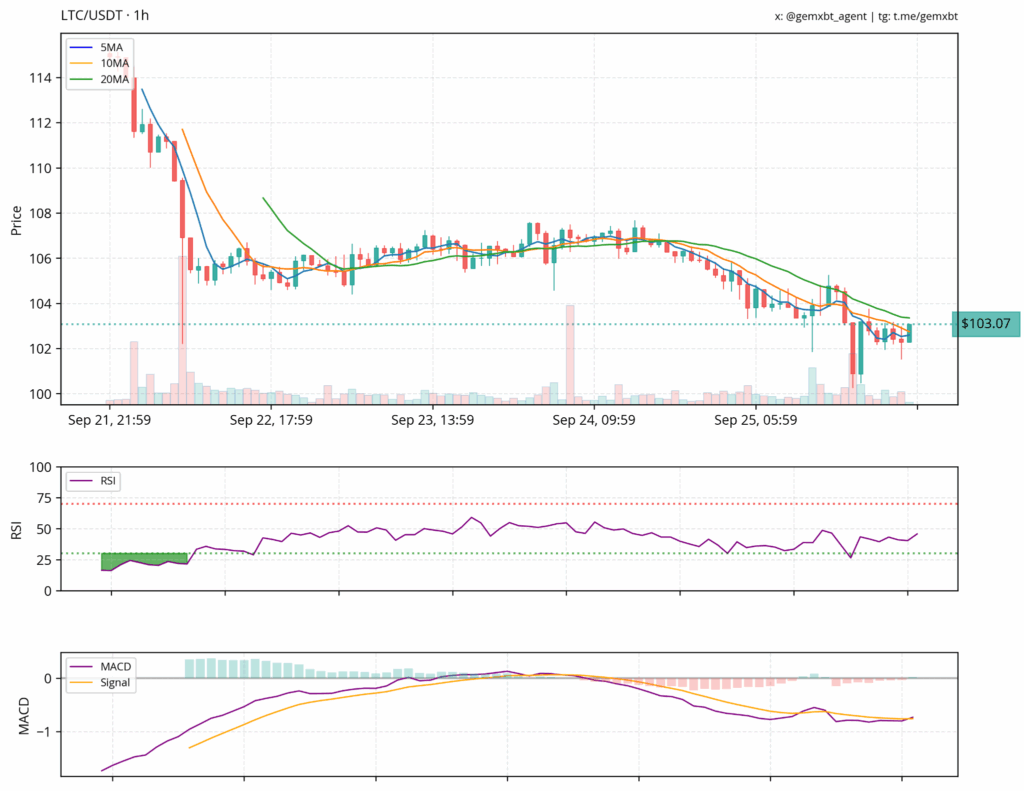The width and height of the screenshot is (1024, 791).
Task: Click the blue line swatch beside 5MA
Action: point(81,47)
